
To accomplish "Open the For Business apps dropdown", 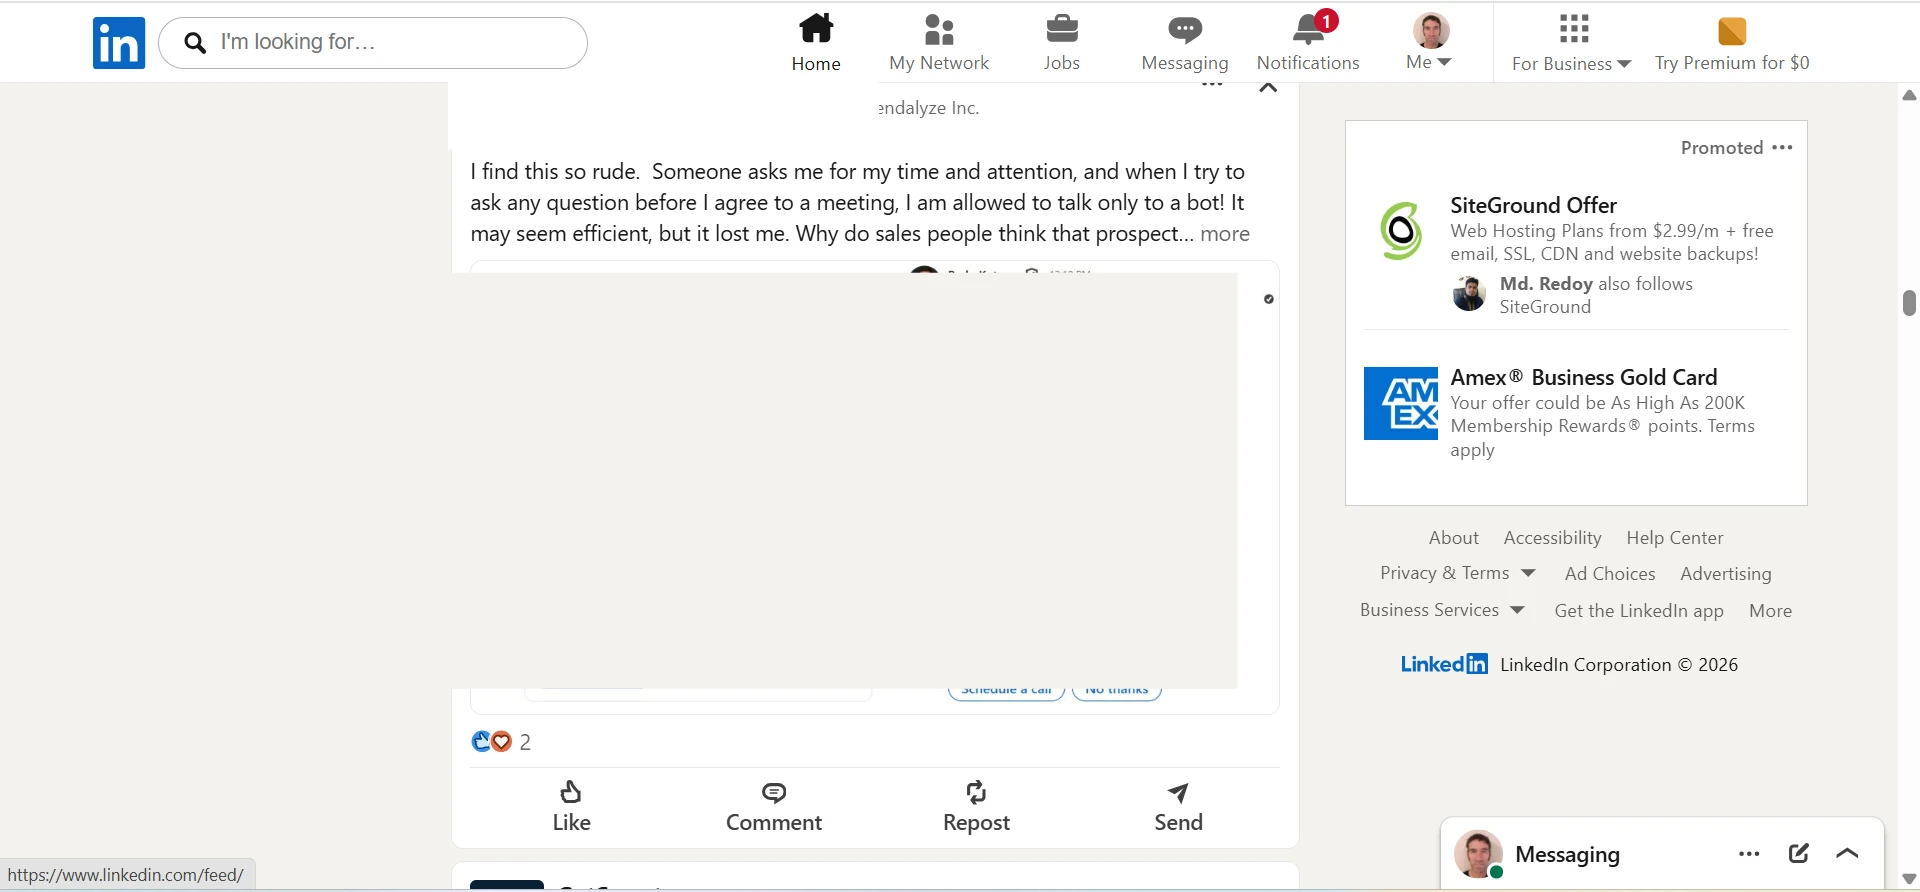I will (x=1572, y=43).
